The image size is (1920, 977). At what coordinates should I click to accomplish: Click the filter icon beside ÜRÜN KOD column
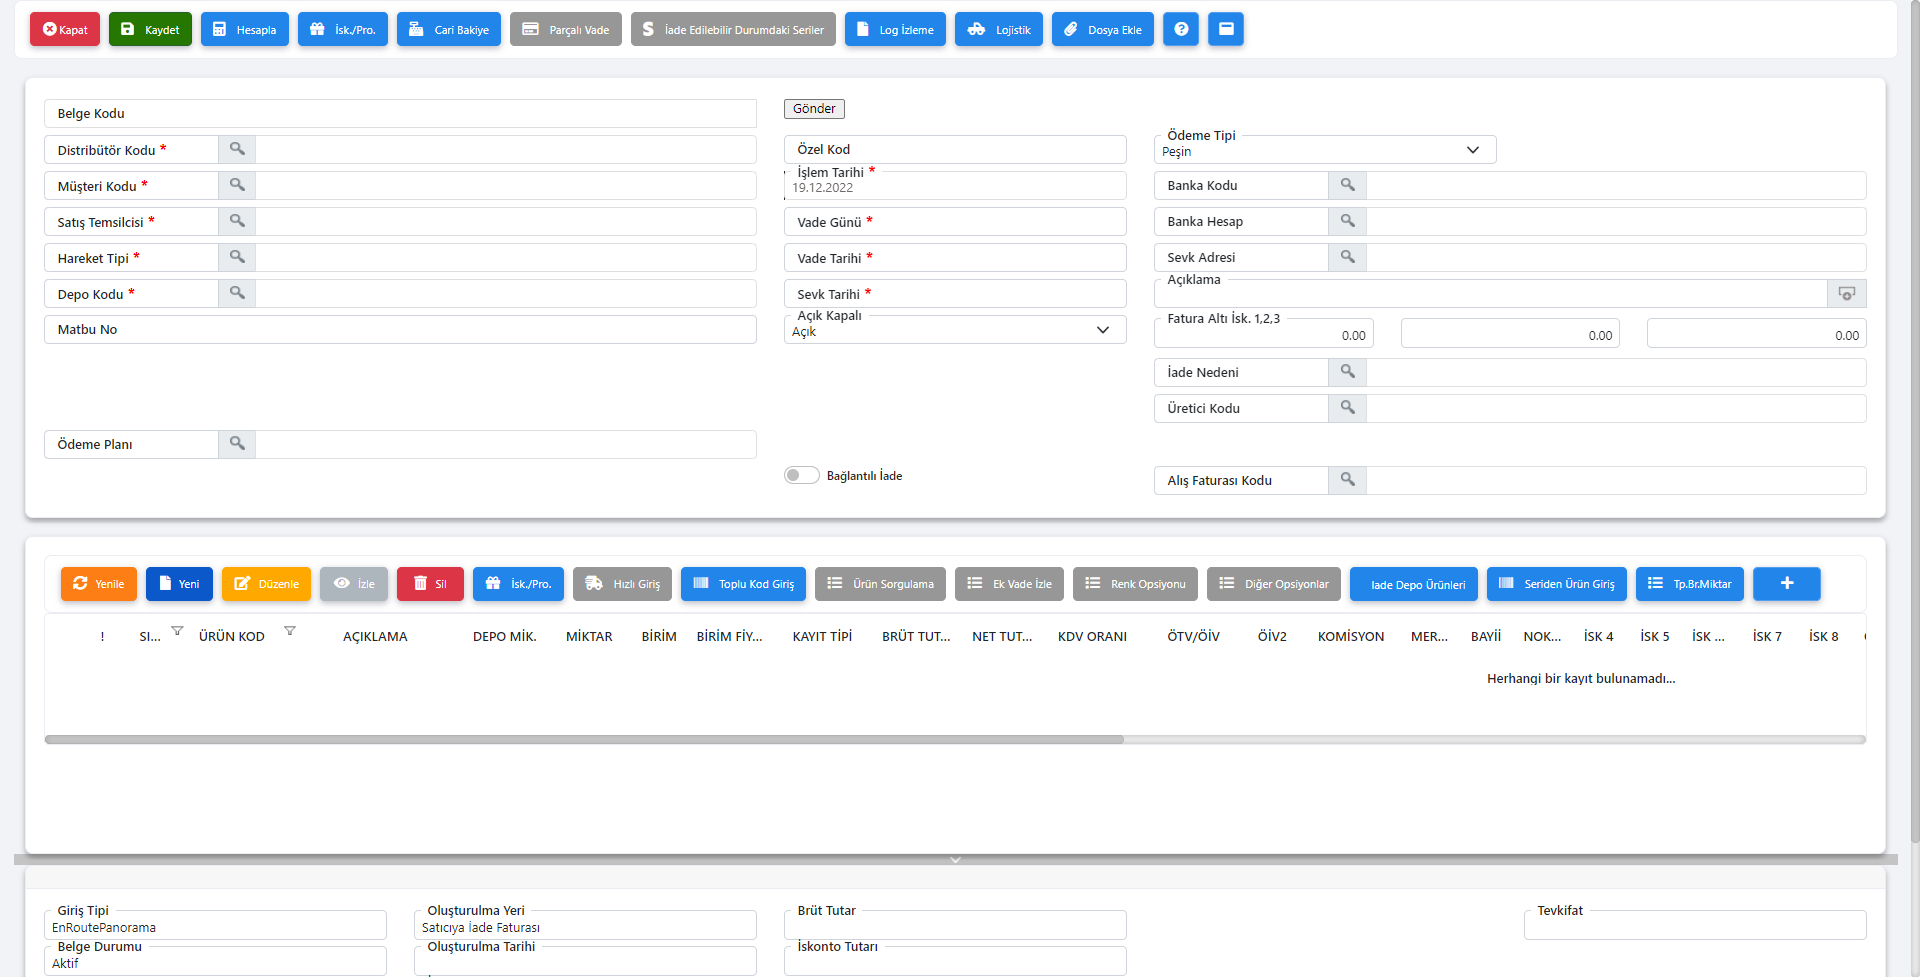pyautogui.click(x=290, y=631)
